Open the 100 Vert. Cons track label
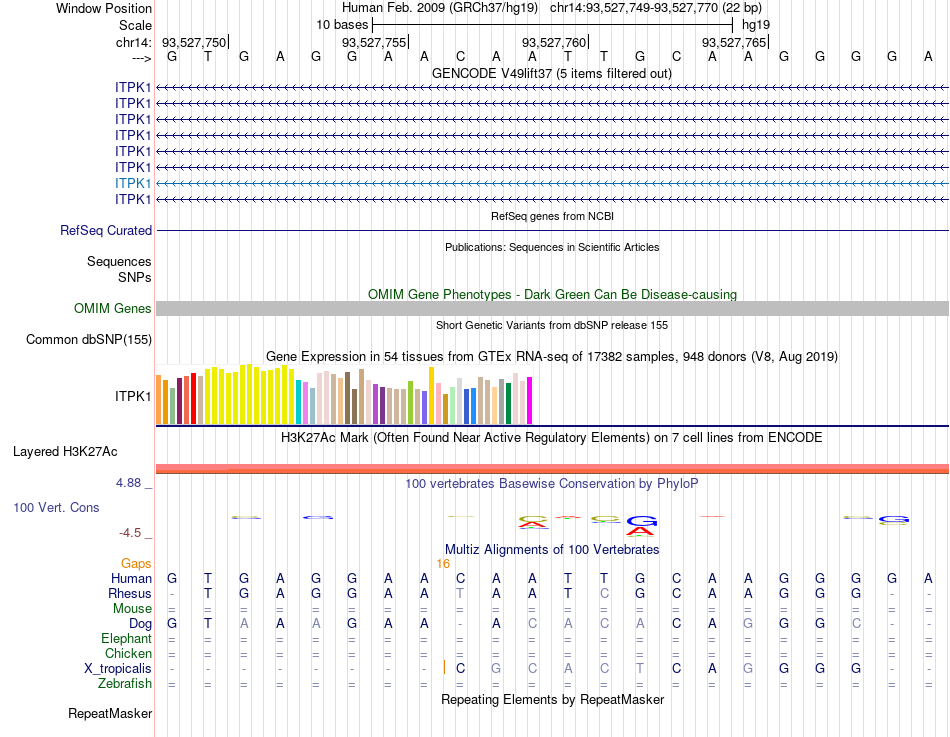The width and height of the screenshot is (950, 737). pos(56,508)
